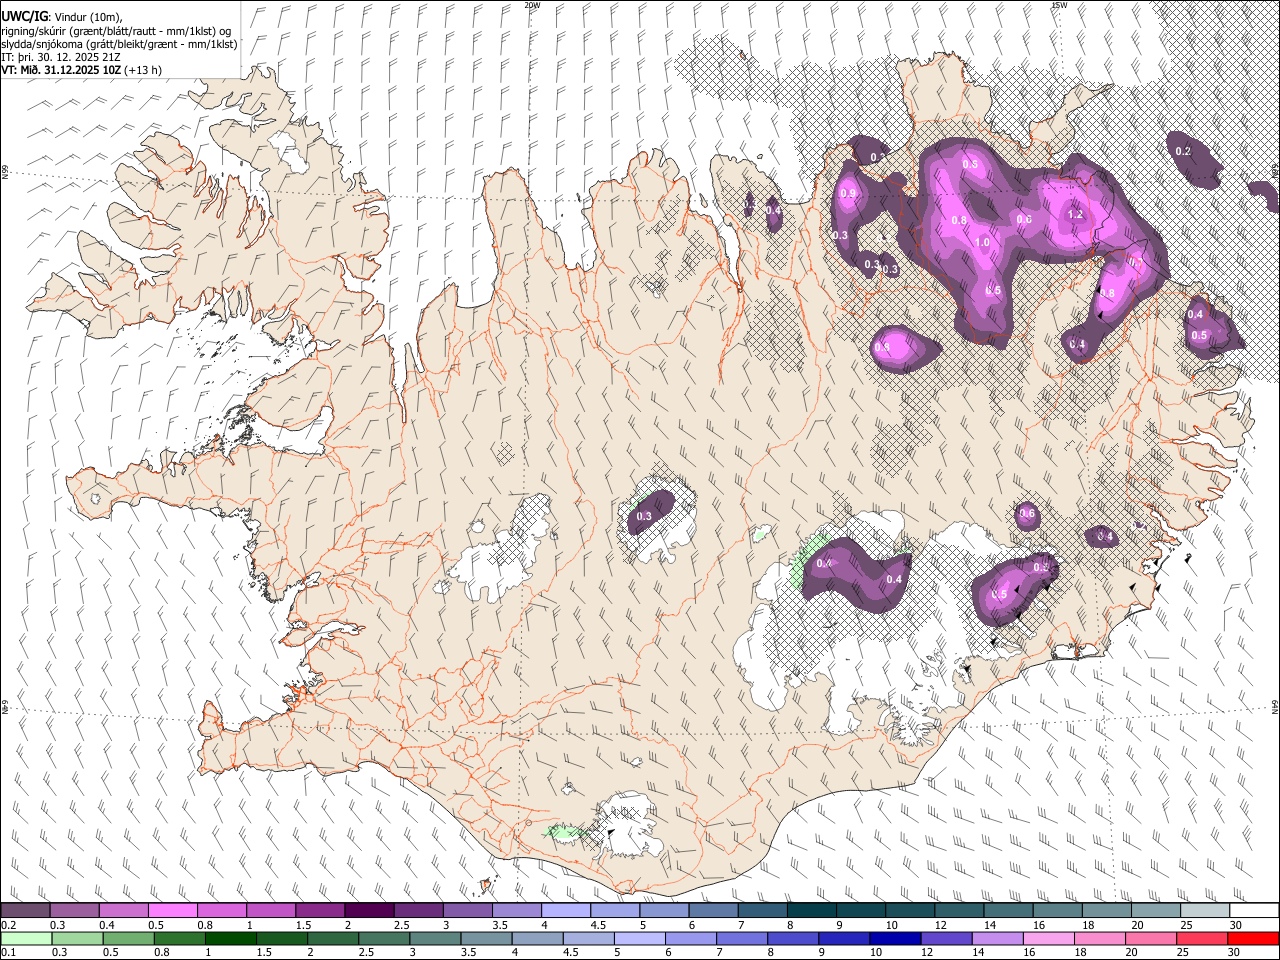Pick the darkest purple 2 snow legend swatch
This screenshot has height=960, width=1280.
tap(369, 911)
